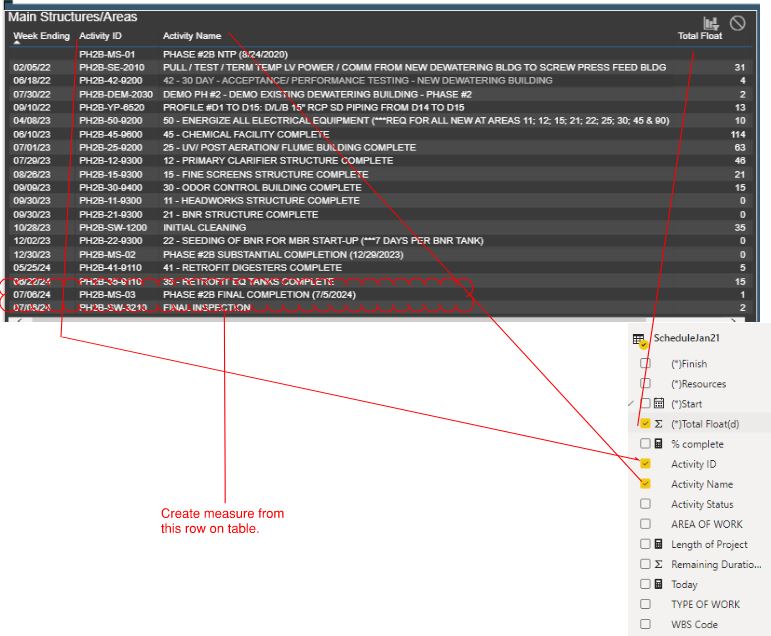Click 12 - PRIMARY CLARIFIER STRUCTURE COMPLETE row
The image size is (771, 636).
(x=278, y=161)
